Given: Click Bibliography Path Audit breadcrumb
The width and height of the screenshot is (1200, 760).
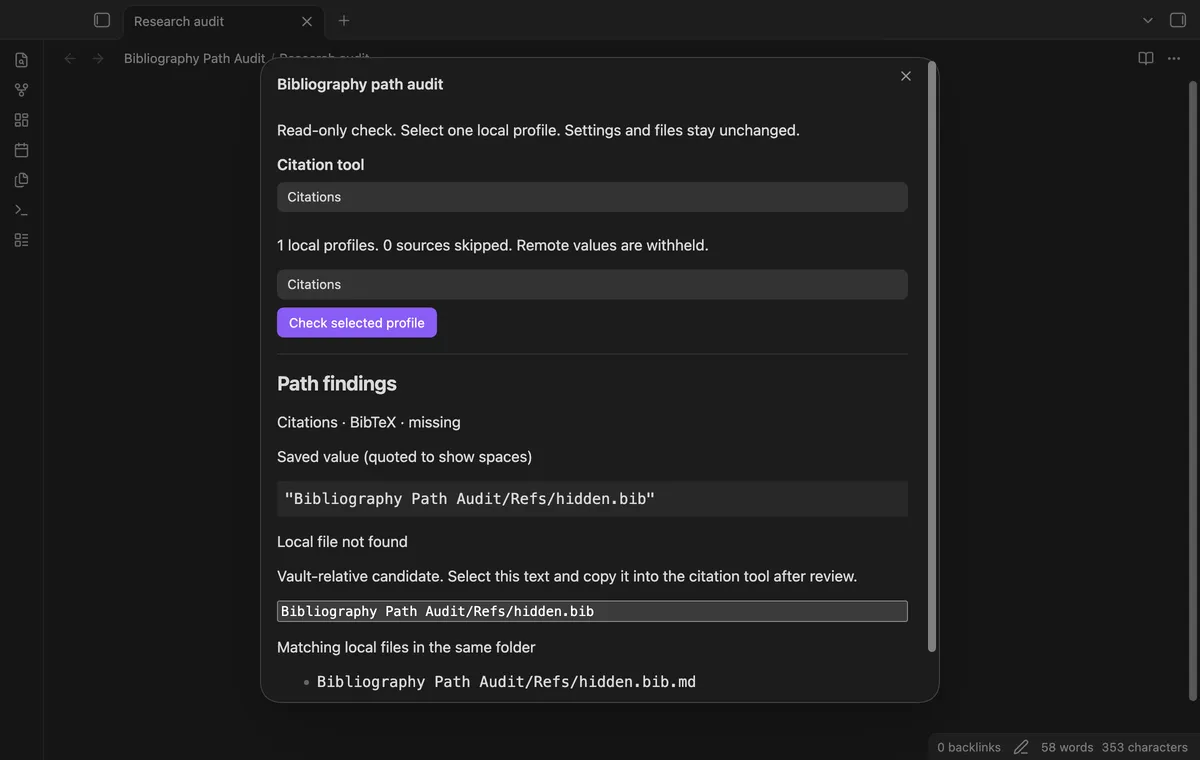Looking at the screenshot, I should 194,59.
